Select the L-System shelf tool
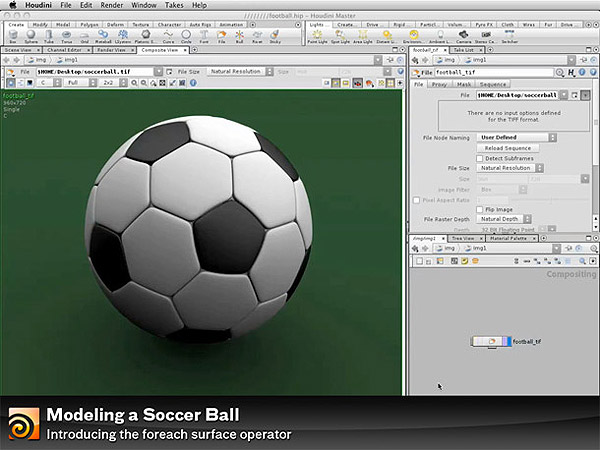600x450 pixels. pyautogui.click(x=123, y=37)
